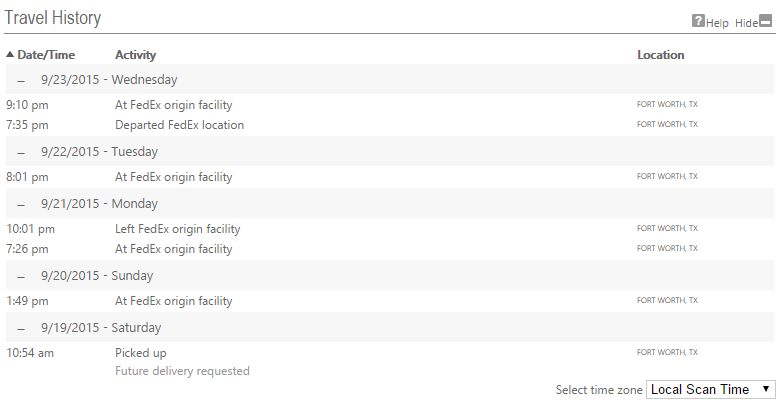The height and width of the screenshot is (408, 781).
Task: Select the Left FedEx origin facility entry
Action: (x=177, y=229)
